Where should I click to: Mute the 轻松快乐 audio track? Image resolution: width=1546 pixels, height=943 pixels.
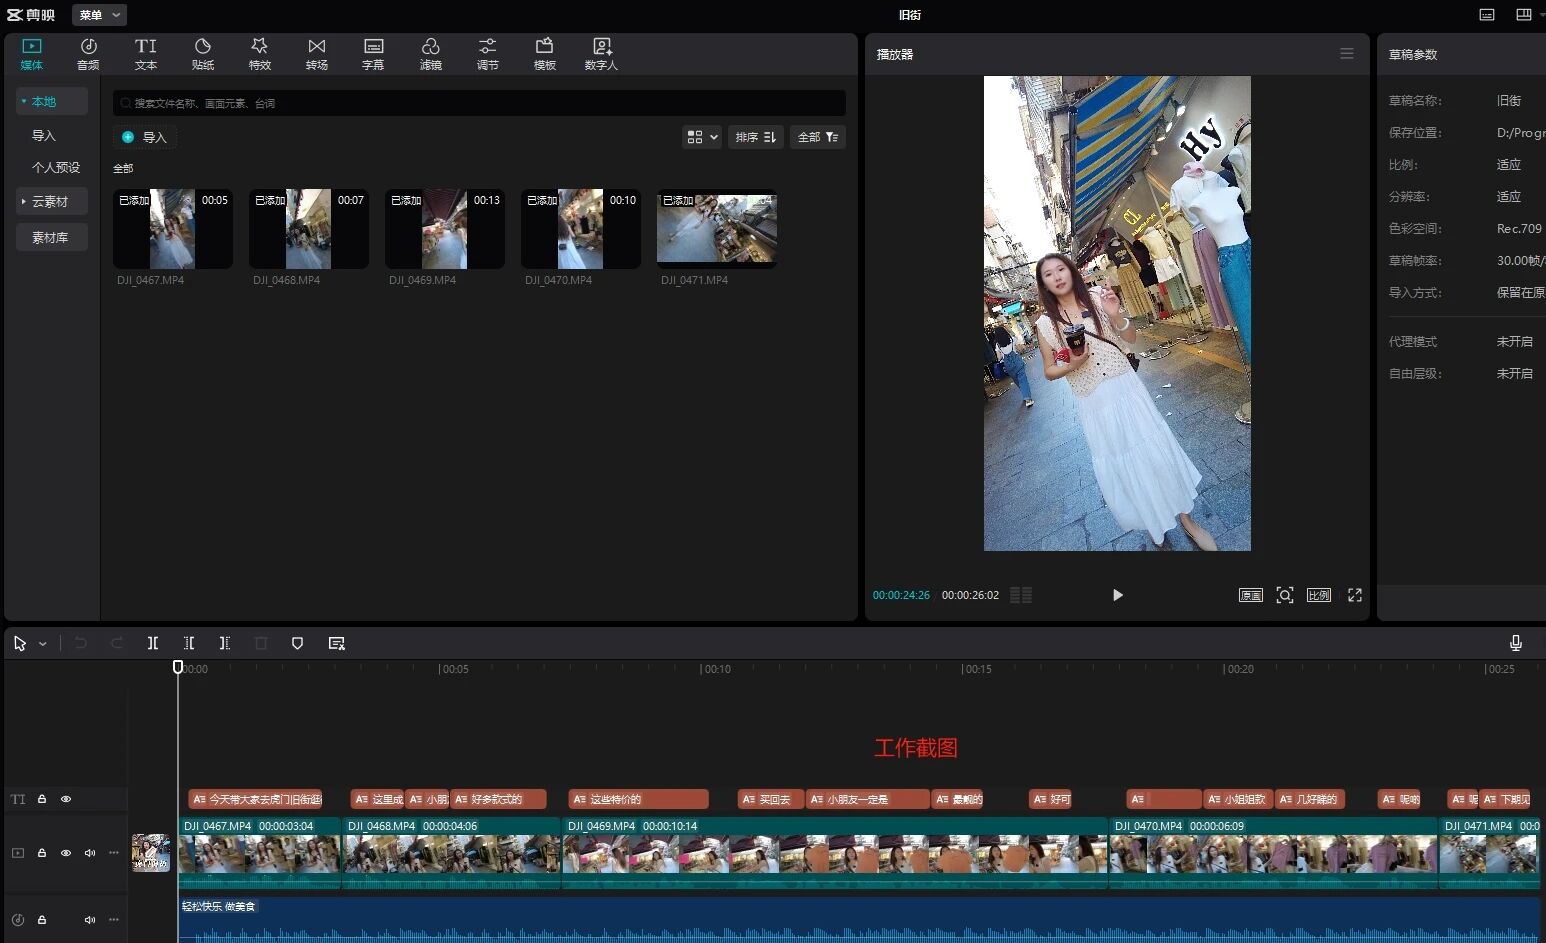(x=90, y=919)
